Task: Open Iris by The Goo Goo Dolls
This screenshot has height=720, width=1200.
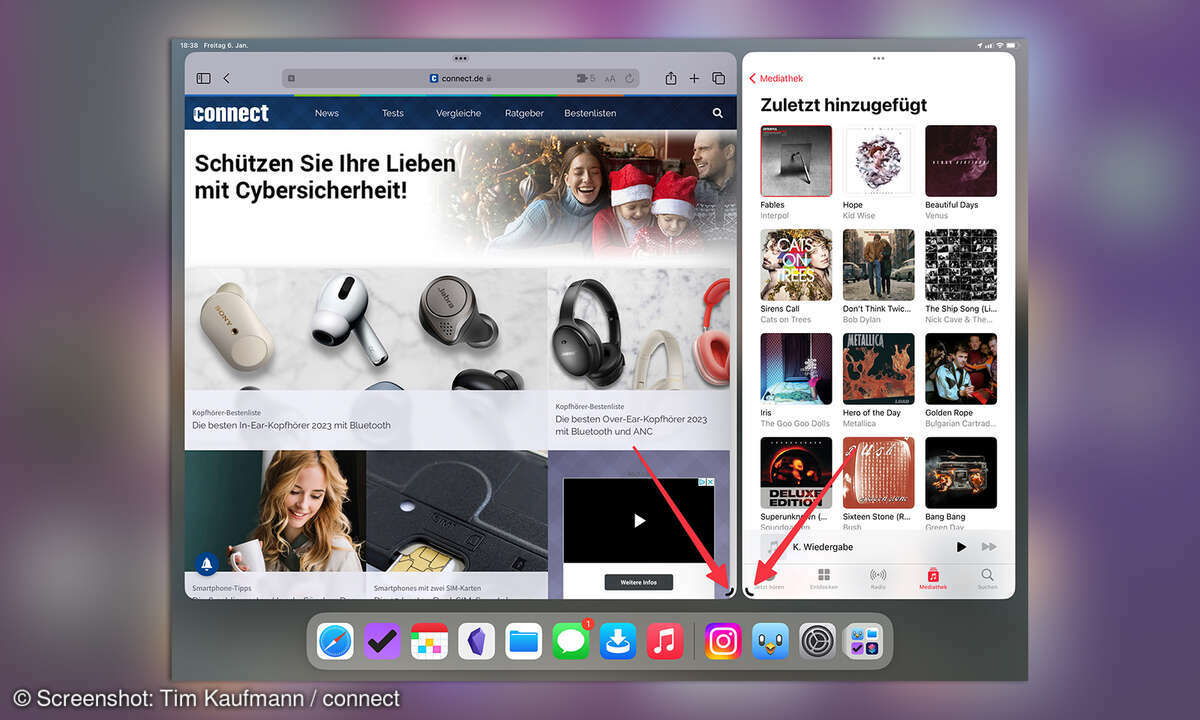Action: (x=796, y=369)
